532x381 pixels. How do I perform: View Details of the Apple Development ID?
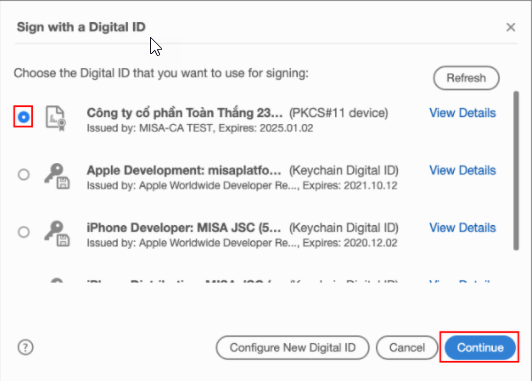462,170
